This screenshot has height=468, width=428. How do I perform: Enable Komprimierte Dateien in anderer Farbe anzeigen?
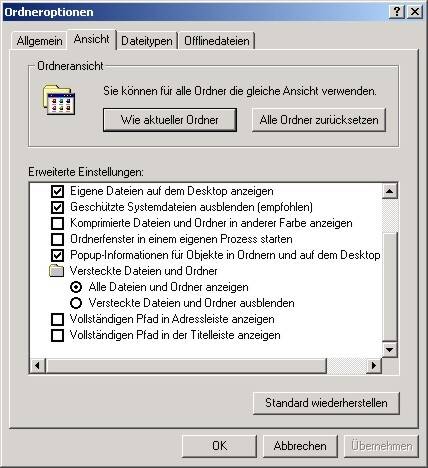coord(57,223)
